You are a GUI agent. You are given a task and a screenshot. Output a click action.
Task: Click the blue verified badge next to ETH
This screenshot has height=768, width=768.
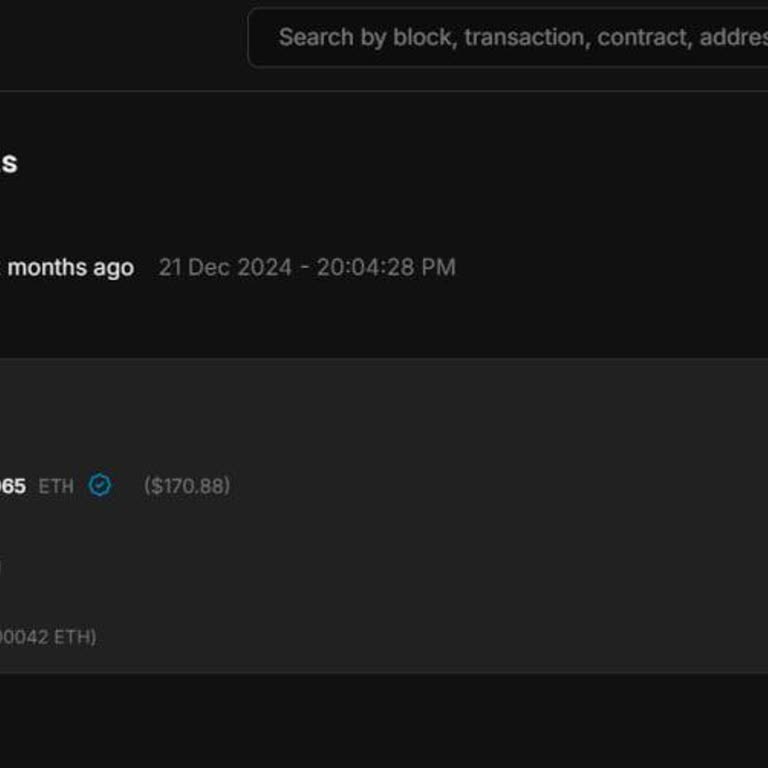pyautogui.click(x=100, y=486)
